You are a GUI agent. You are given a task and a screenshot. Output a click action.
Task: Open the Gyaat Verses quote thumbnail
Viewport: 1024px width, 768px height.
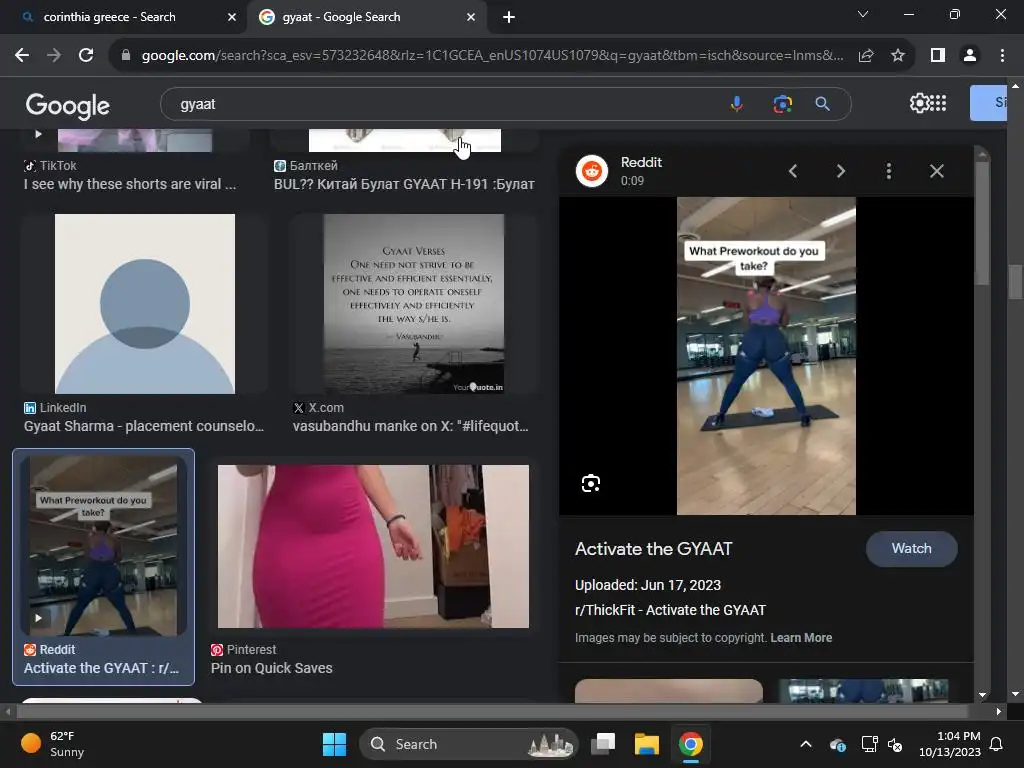pyautogui.click(x=414, y=304)
